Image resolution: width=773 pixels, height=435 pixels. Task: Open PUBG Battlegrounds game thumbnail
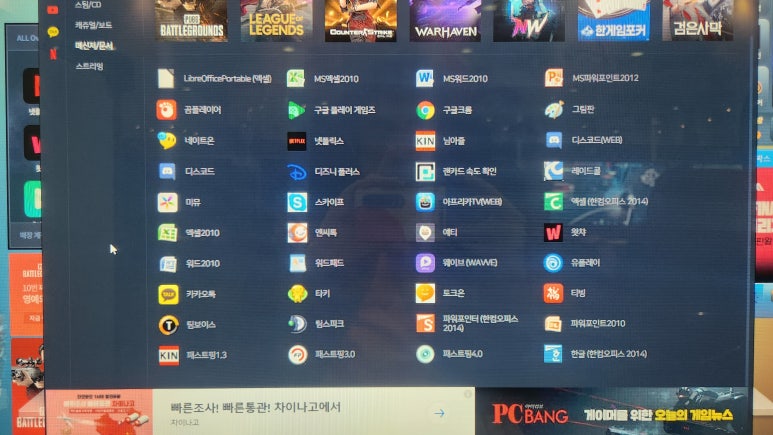[191, 20]
